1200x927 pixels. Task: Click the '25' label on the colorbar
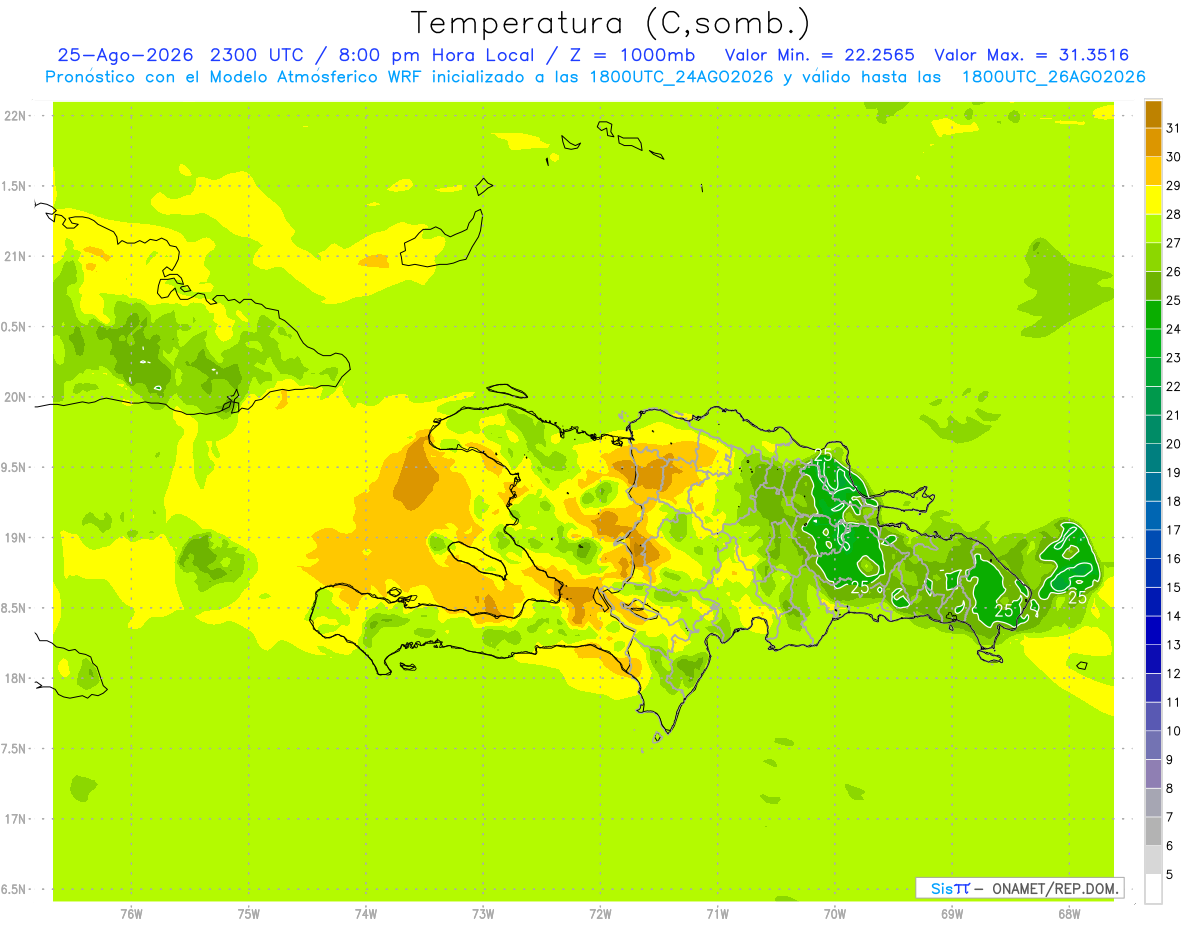(x=1174, y=301)
